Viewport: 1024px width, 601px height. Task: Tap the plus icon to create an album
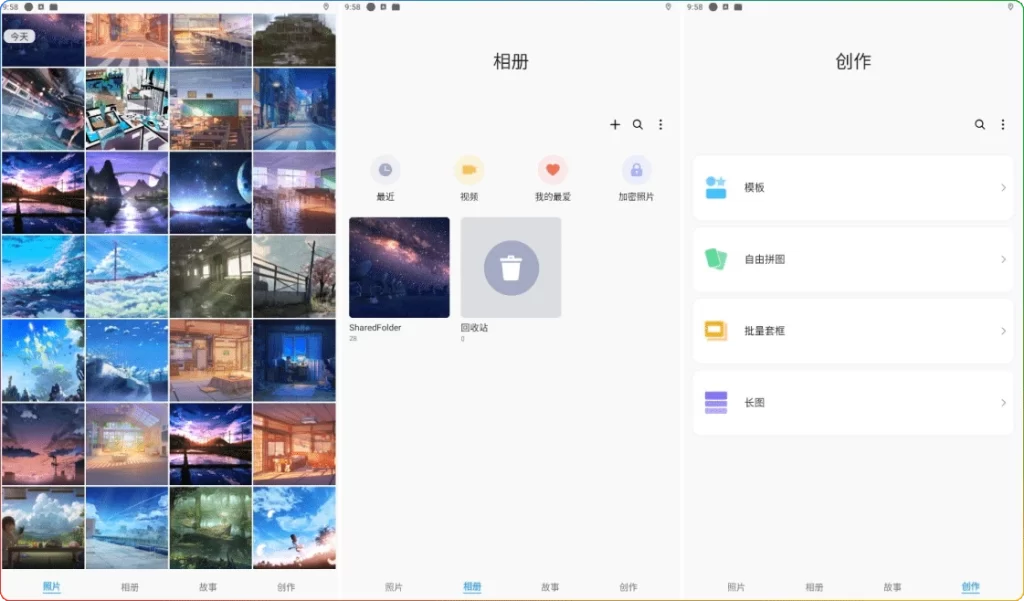(x=615, y=124)
